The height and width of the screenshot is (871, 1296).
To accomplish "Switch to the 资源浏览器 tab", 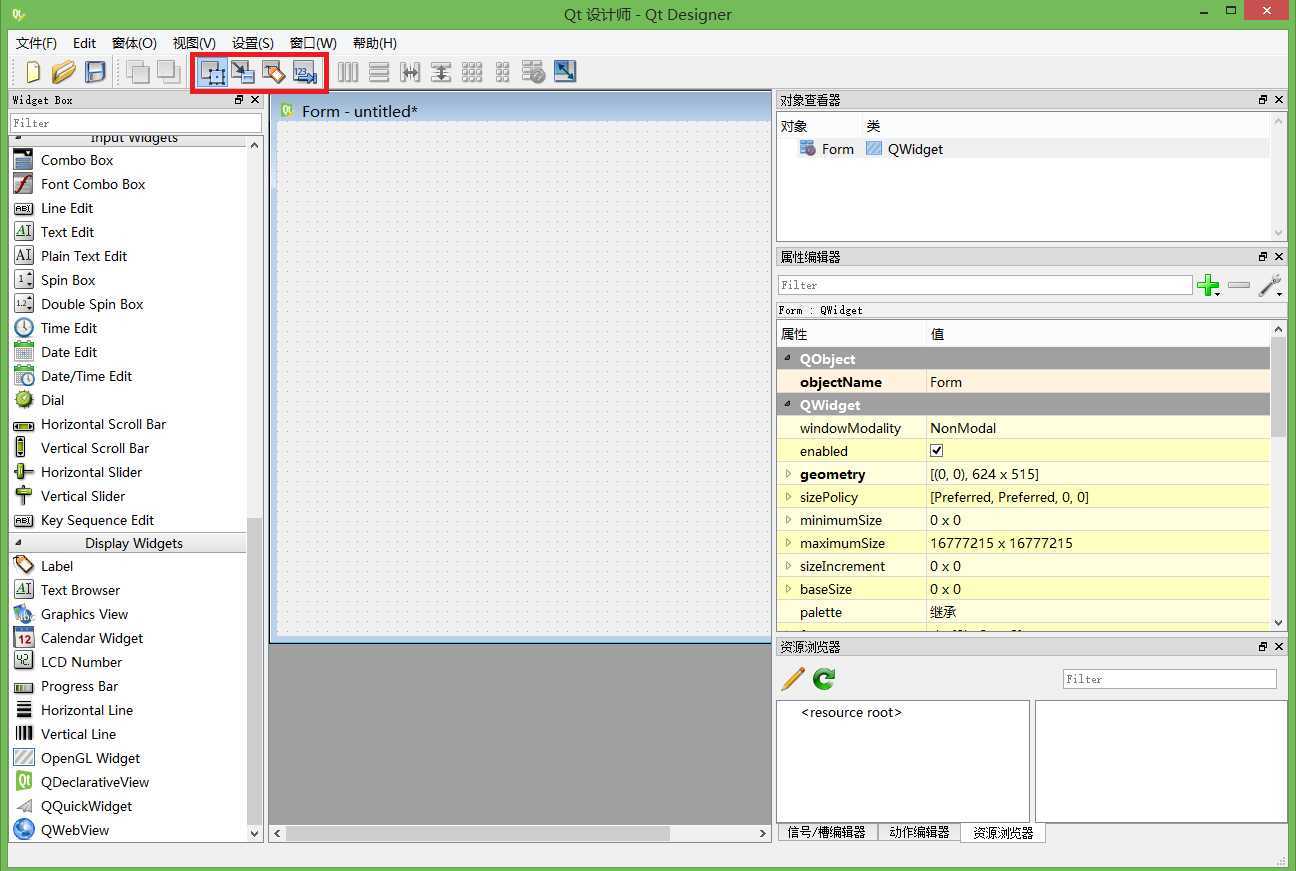I will tap(1003, 832).
